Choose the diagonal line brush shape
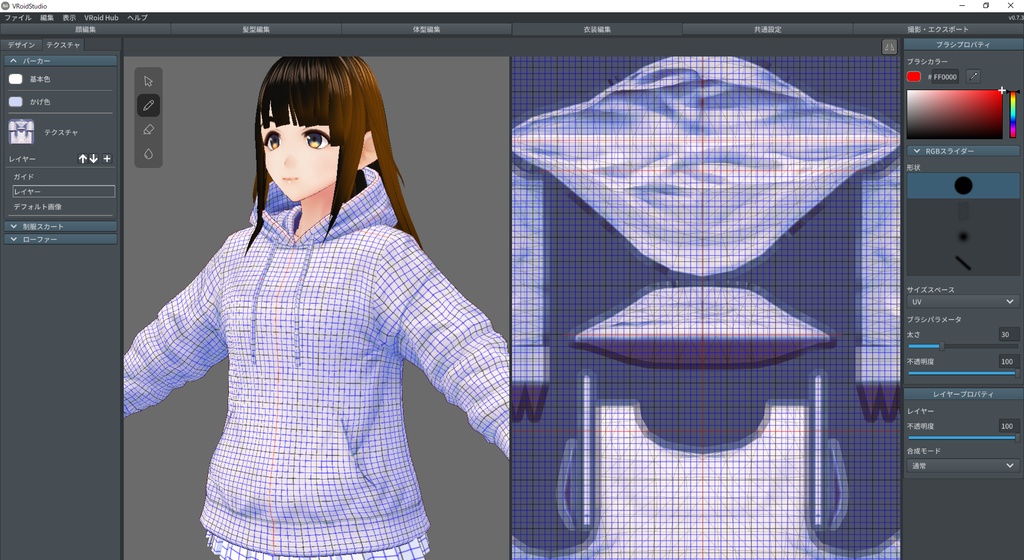 [963, 262]
